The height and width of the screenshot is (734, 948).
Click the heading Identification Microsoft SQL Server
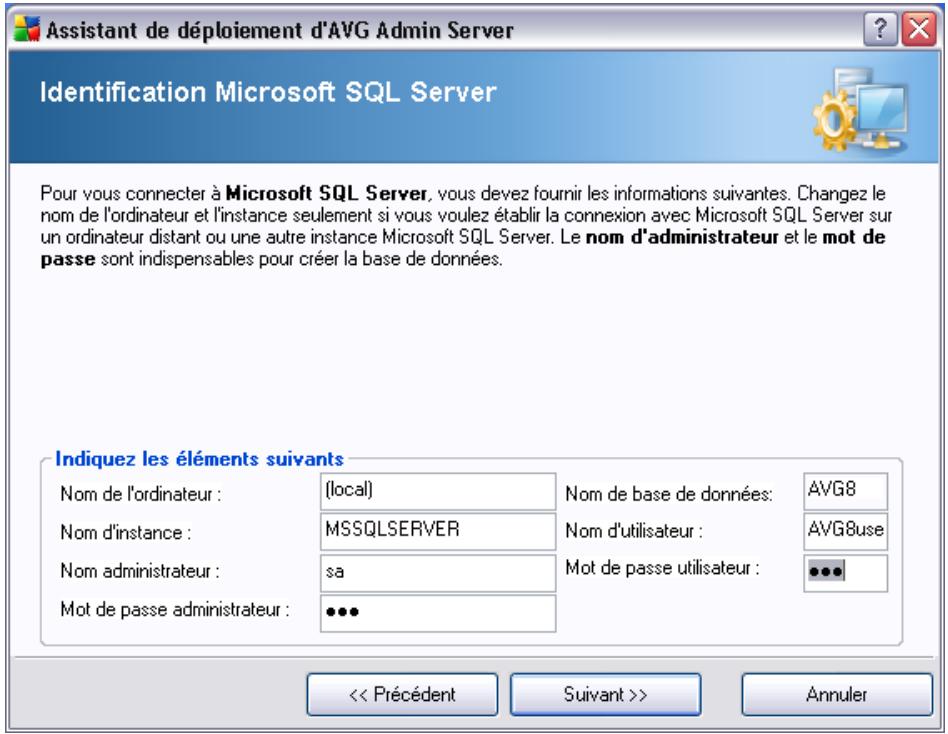(268, 93)
